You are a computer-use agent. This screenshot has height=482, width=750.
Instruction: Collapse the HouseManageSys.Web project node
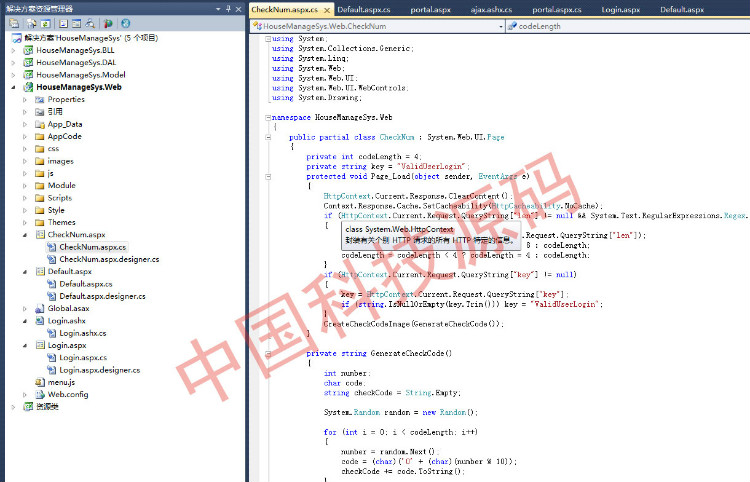[14, 87]
